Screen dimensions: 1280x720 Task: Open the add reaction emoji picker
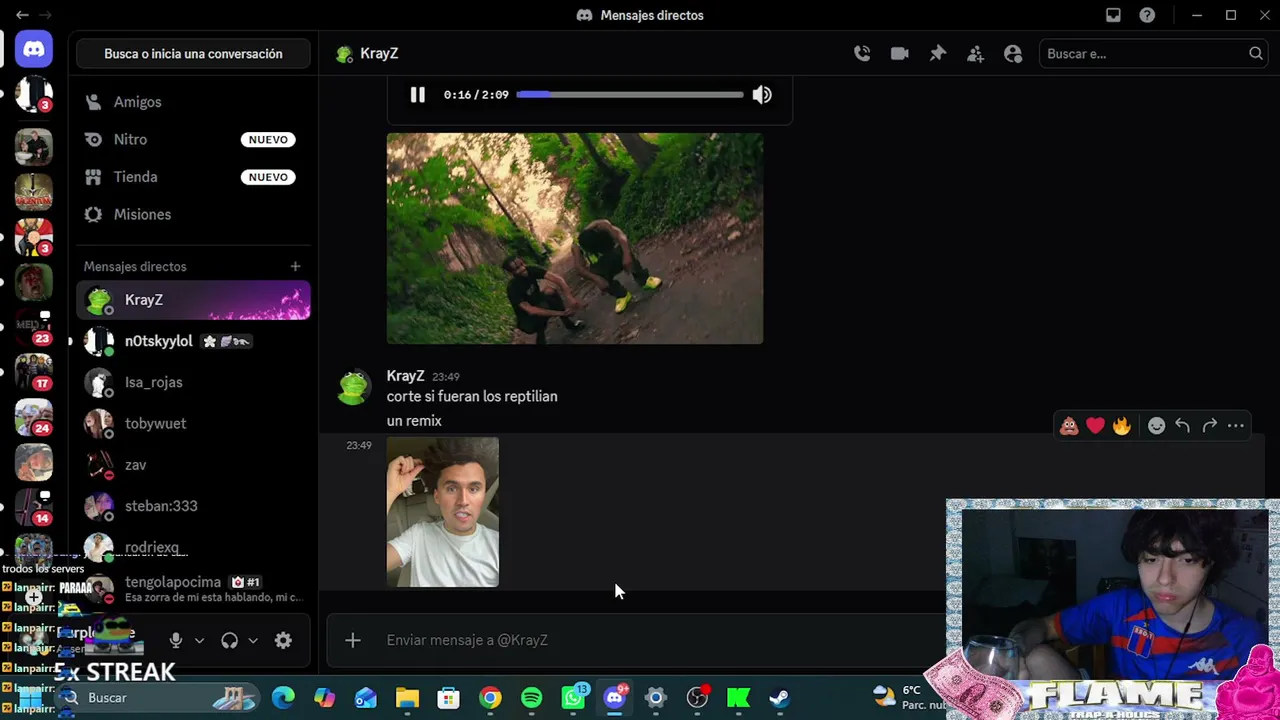point(1156,426)
